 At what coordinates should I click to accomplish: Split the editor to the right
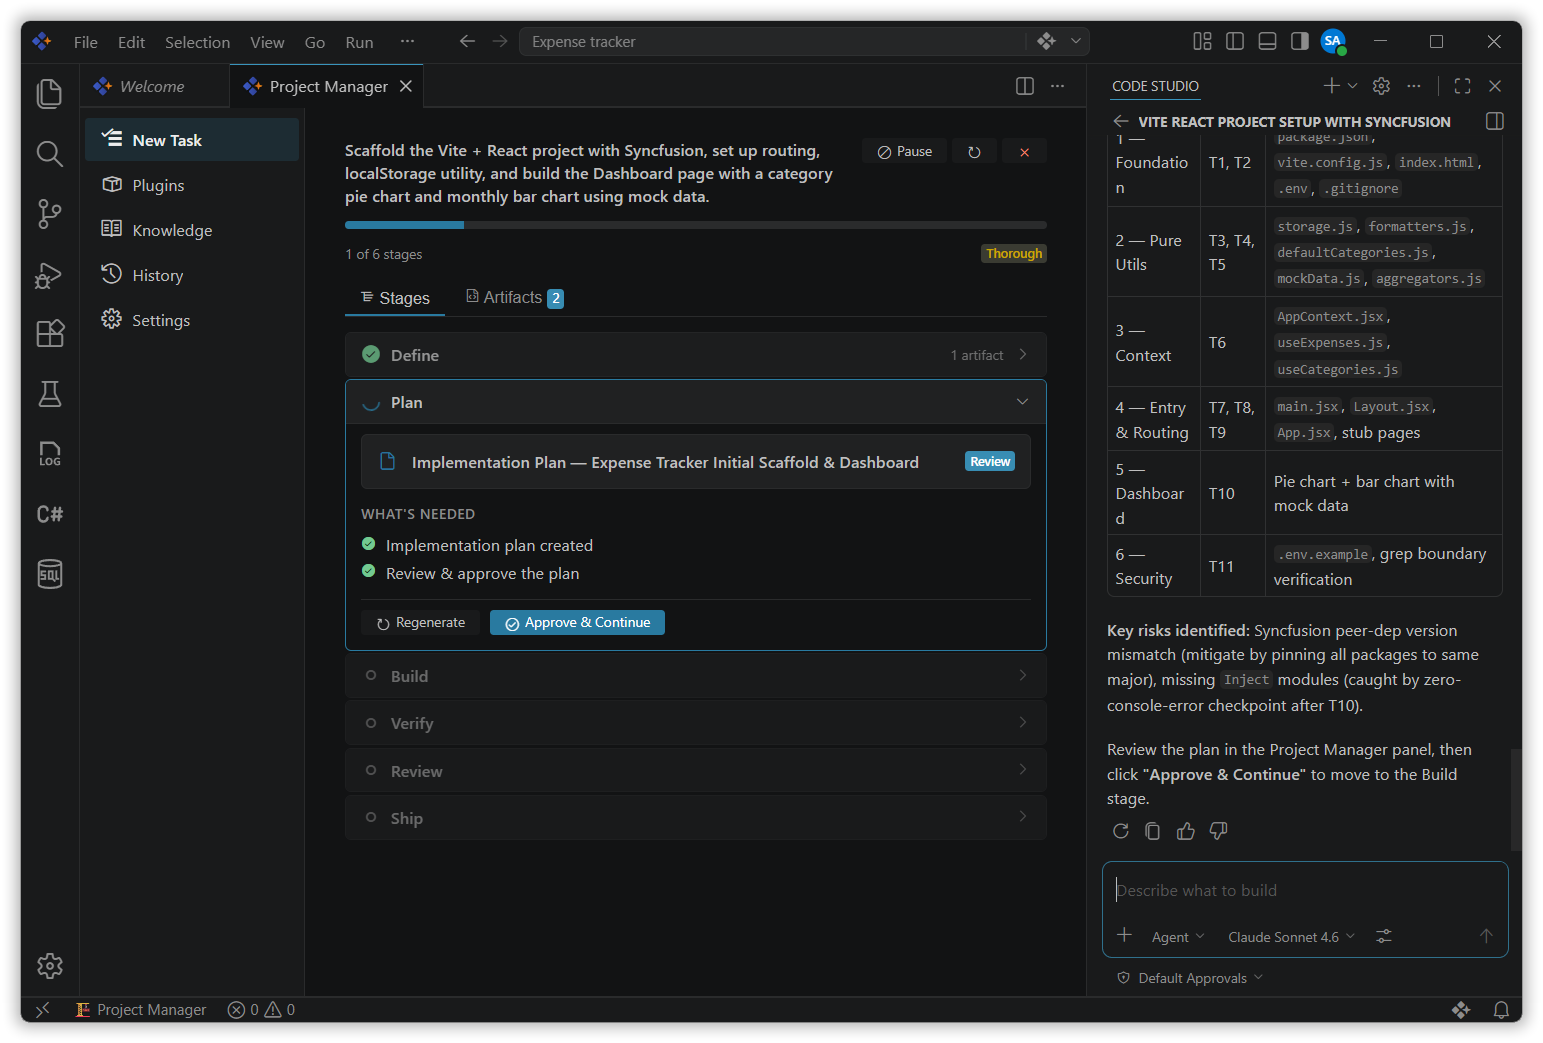coord(1025,86)
